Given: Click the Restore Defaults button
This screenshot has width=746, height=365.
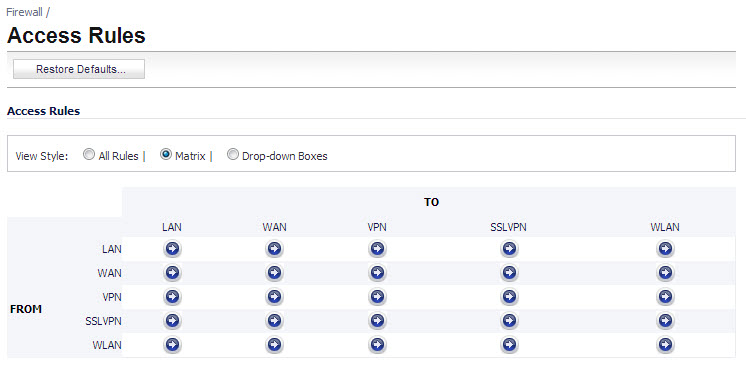Looking at the screenshot, I should [x=79, y=69].
